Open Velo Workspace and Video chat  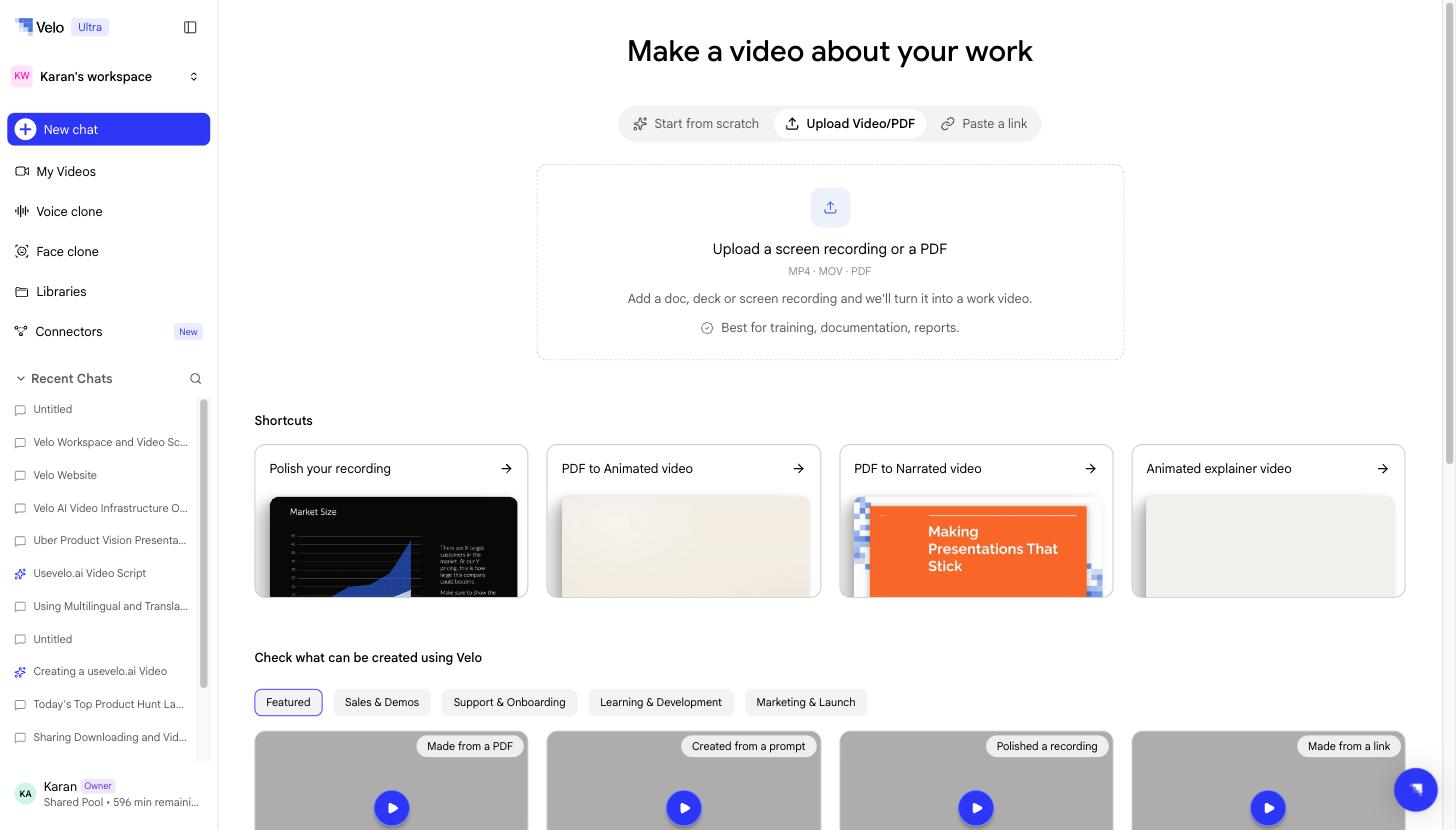pos(101,442)
